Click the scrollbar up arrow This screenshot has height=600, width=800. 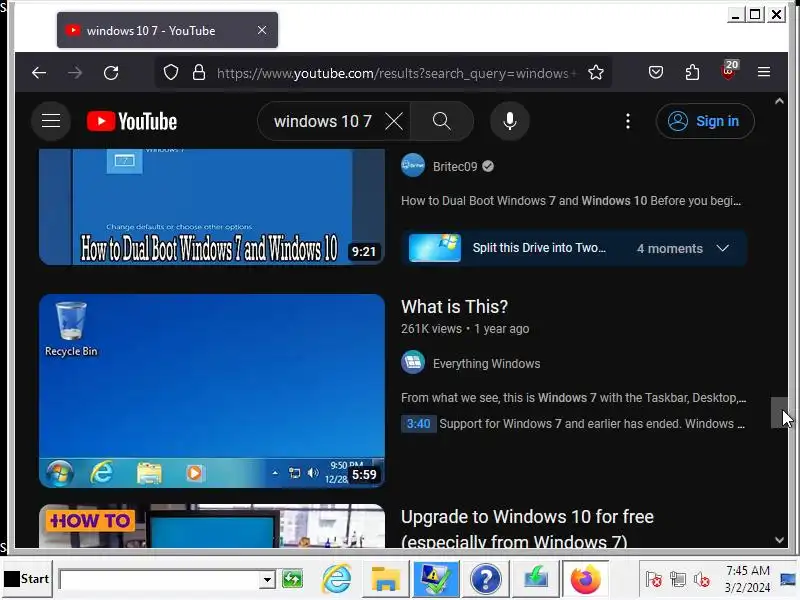pyautogui.click(x=779, y=101)
